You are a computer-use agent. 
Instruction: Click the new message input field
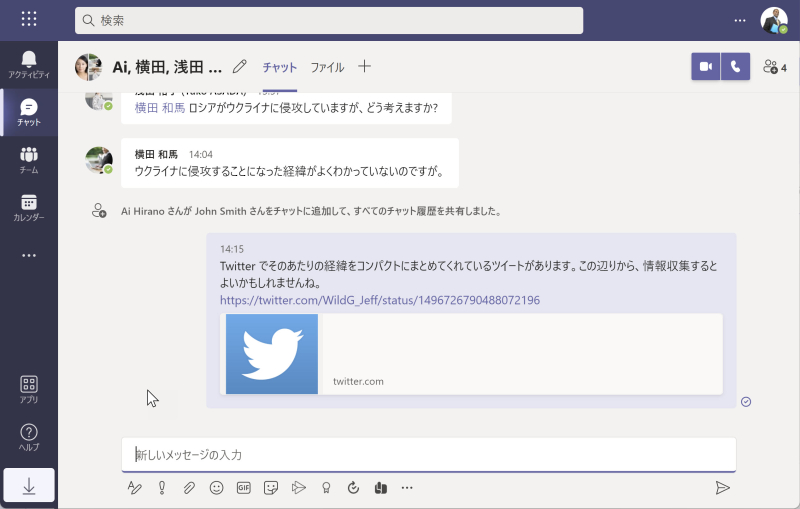click(429, 454)
